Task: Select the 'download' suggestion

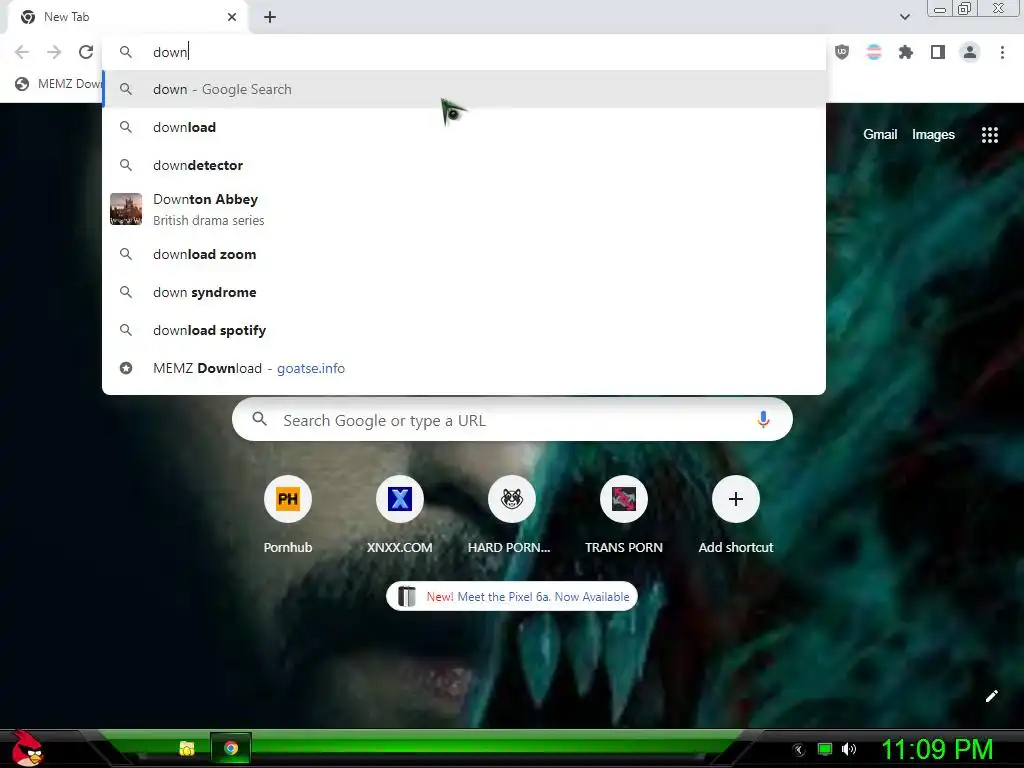Action: click(464, 127)
